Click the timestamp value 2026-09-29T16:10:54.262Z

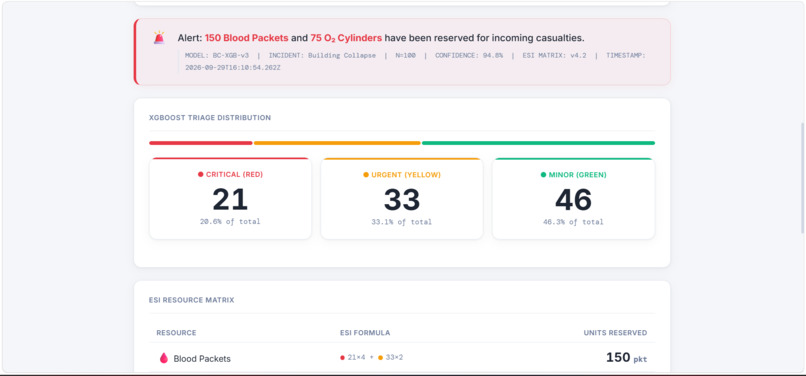233,68
